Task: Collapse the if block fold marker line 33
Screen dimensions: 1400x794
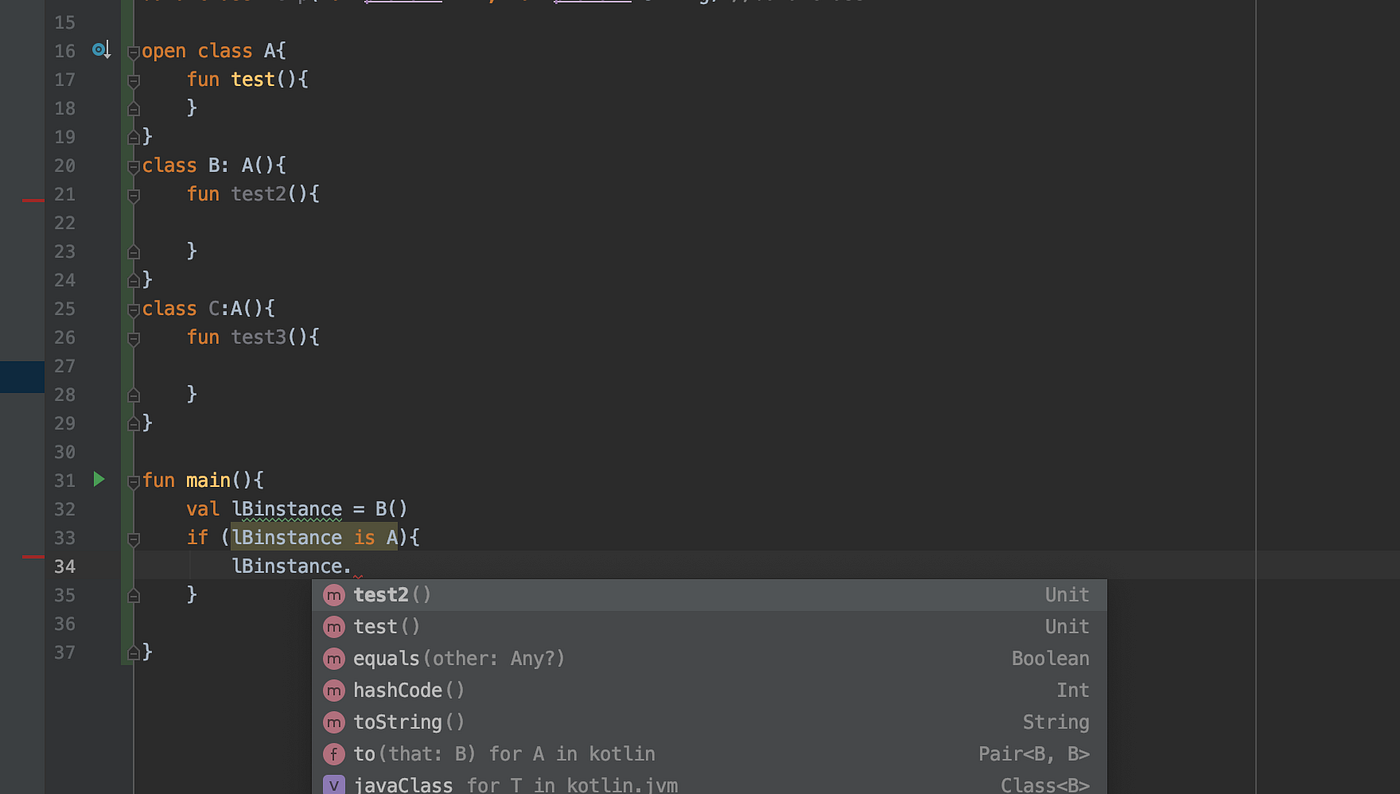Action: pyautogui.click(x=133, y=539)
